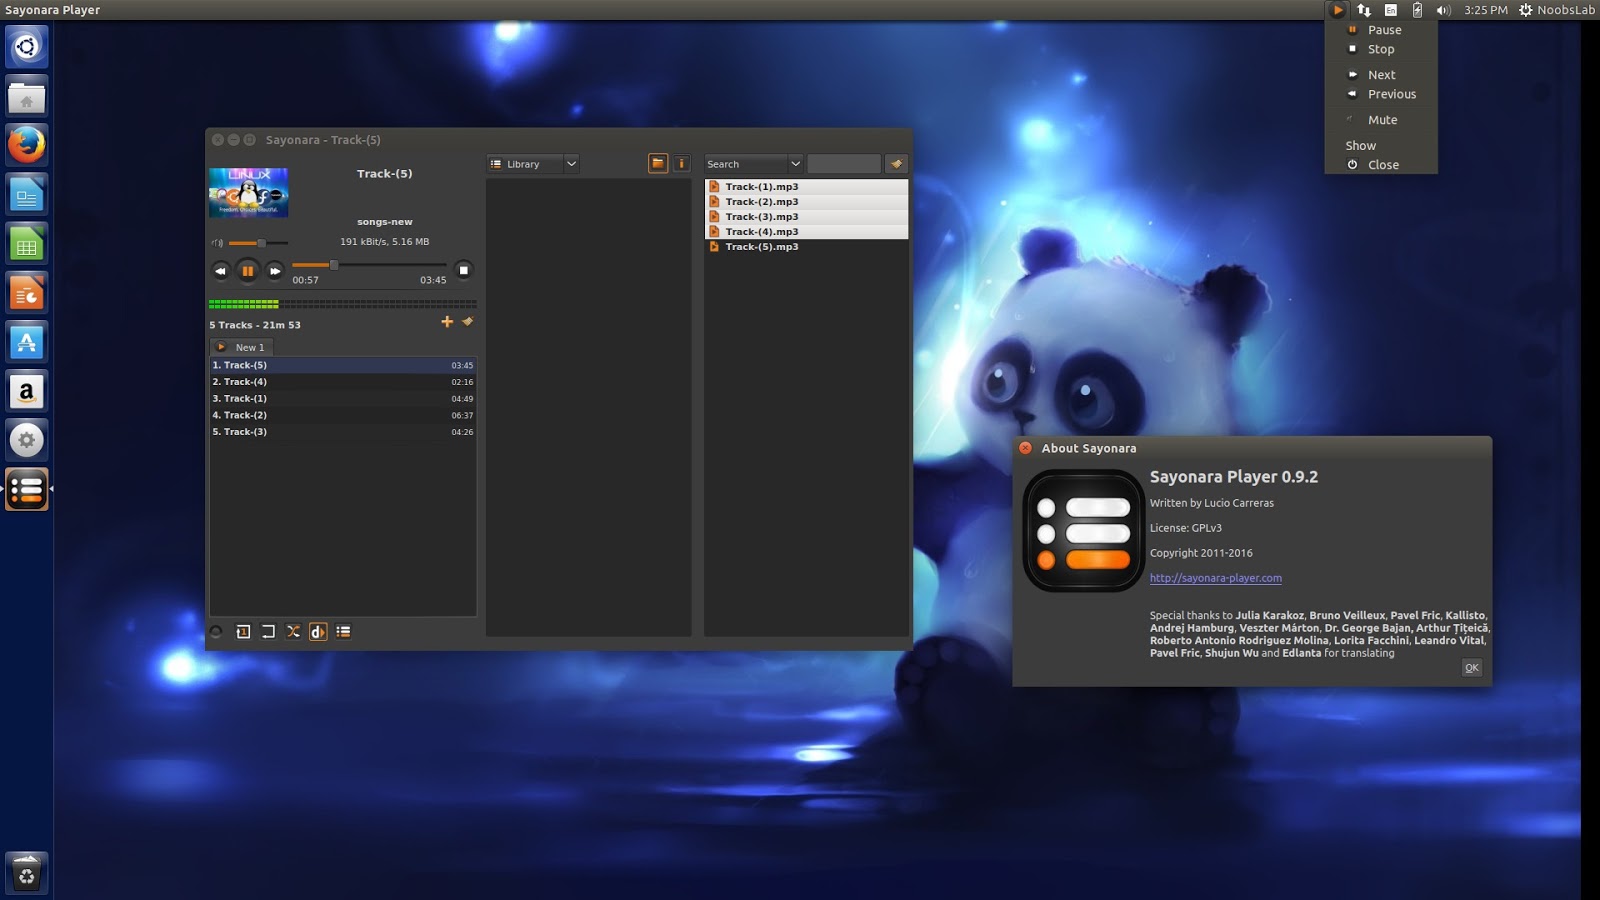Screen dimensions: 1600x900
Task: Skip to the next track in player
Action: [275, 271]
